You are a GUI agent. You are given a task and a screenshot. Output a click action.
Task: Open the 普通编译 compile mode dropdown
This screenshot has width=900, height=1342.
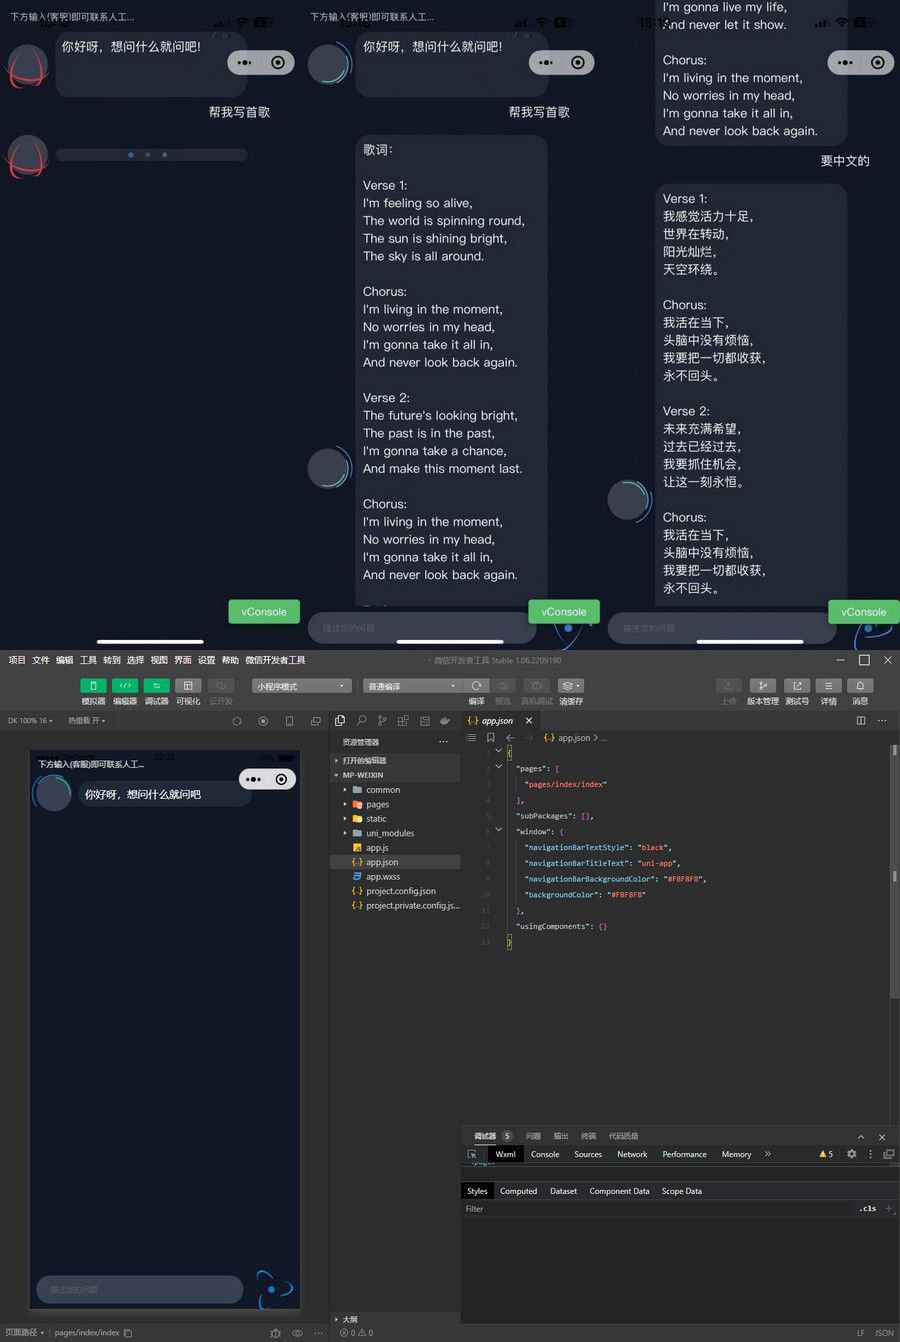pyautogui.click(x=411, y=686)
